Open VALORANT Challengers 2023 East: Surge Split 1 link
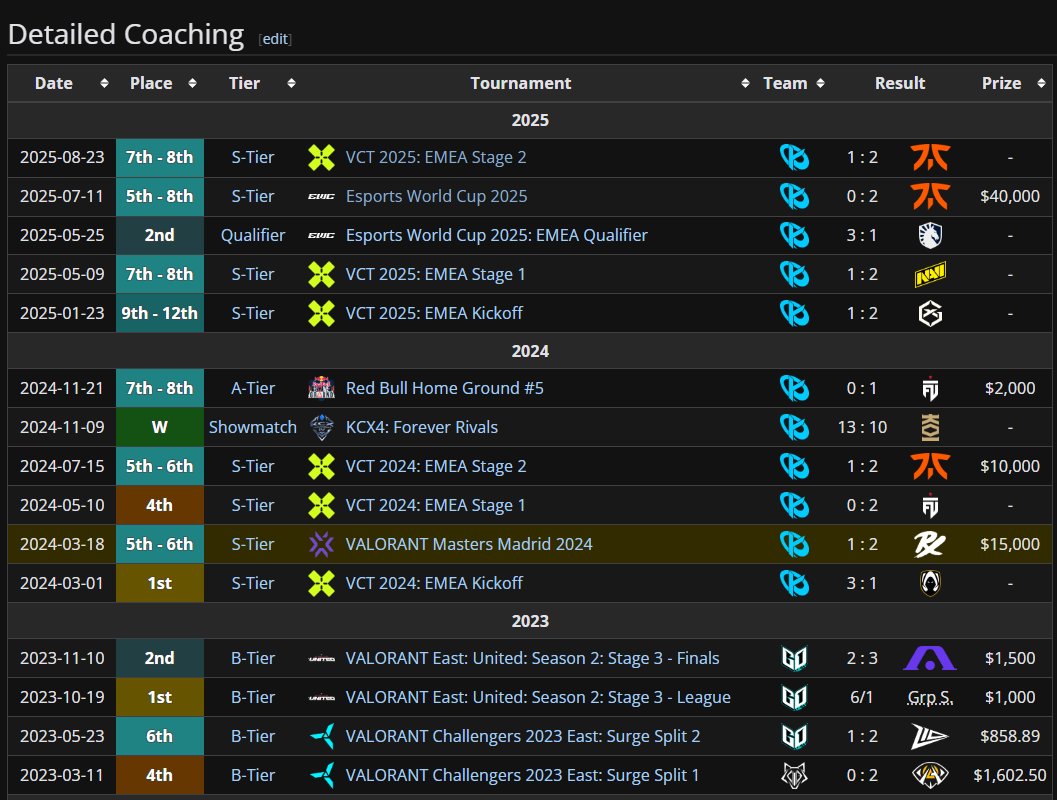Image resolution: width=1057 pixels, height=800 pixels. 522,775
